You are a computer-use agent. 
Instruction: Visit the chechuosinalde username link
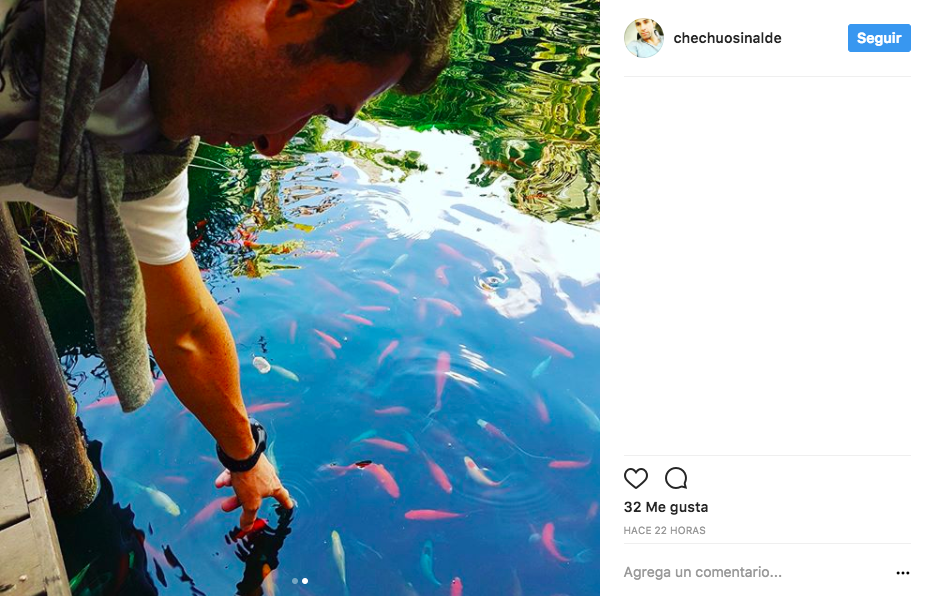[x=727, y=38]
